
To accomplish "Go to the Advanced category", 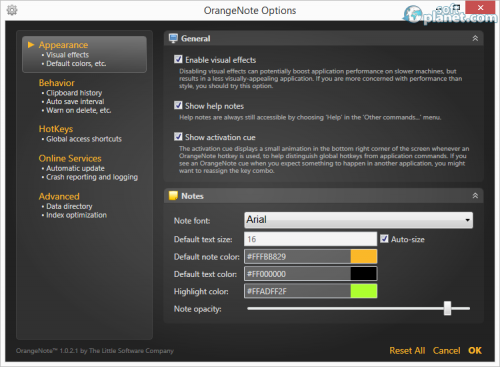I will (59, 196).
